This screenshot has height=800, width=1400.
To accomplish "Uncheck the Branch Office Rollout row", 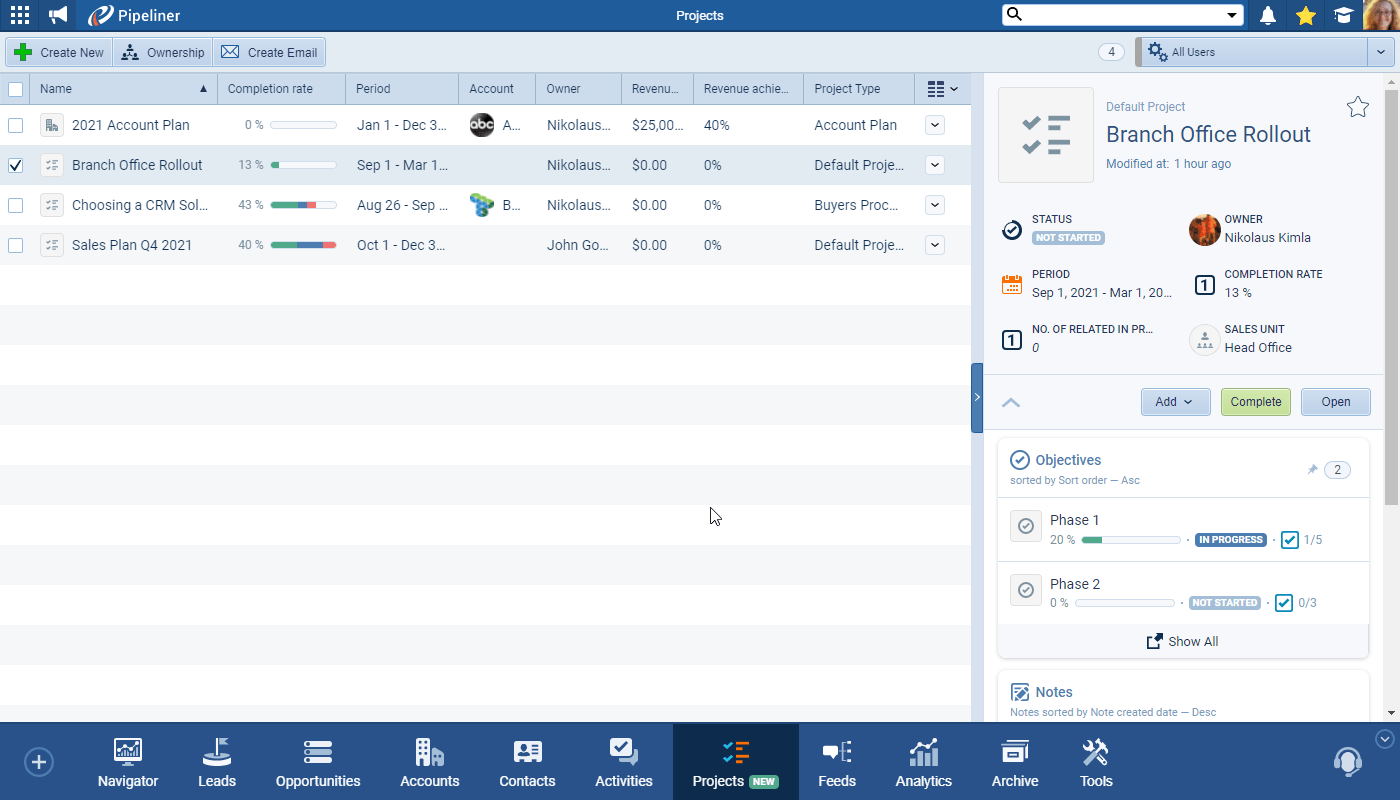I will click(15, 165).
